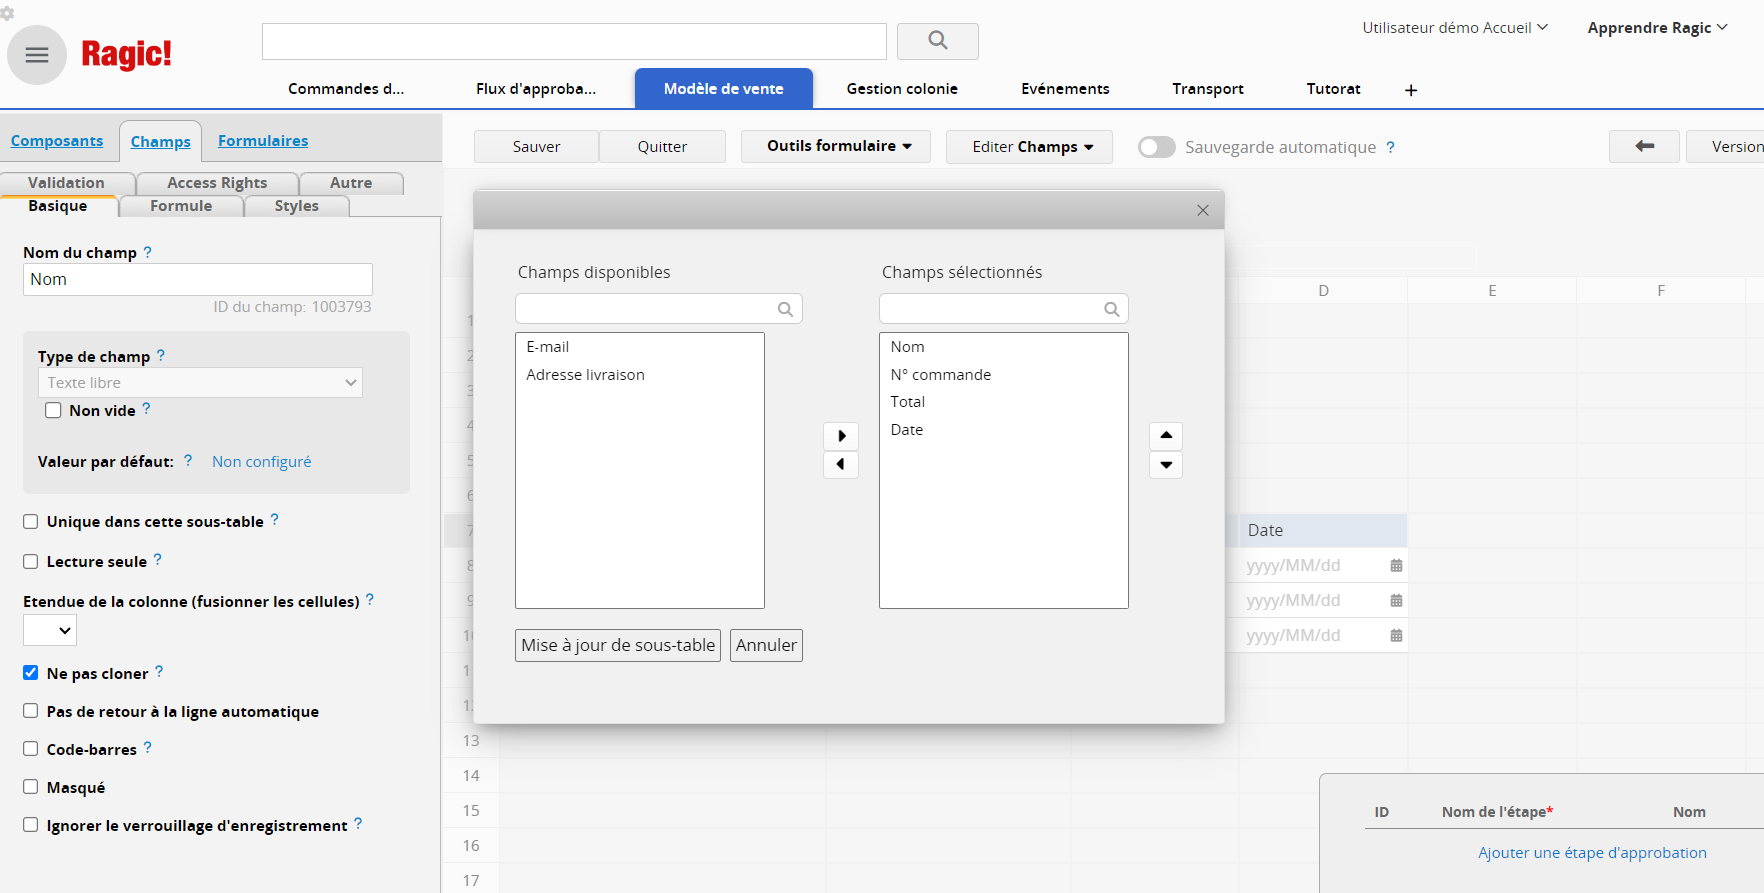Click Mise à jour de sous-table button
The image size is (1764, 893).
click(618, 645)
